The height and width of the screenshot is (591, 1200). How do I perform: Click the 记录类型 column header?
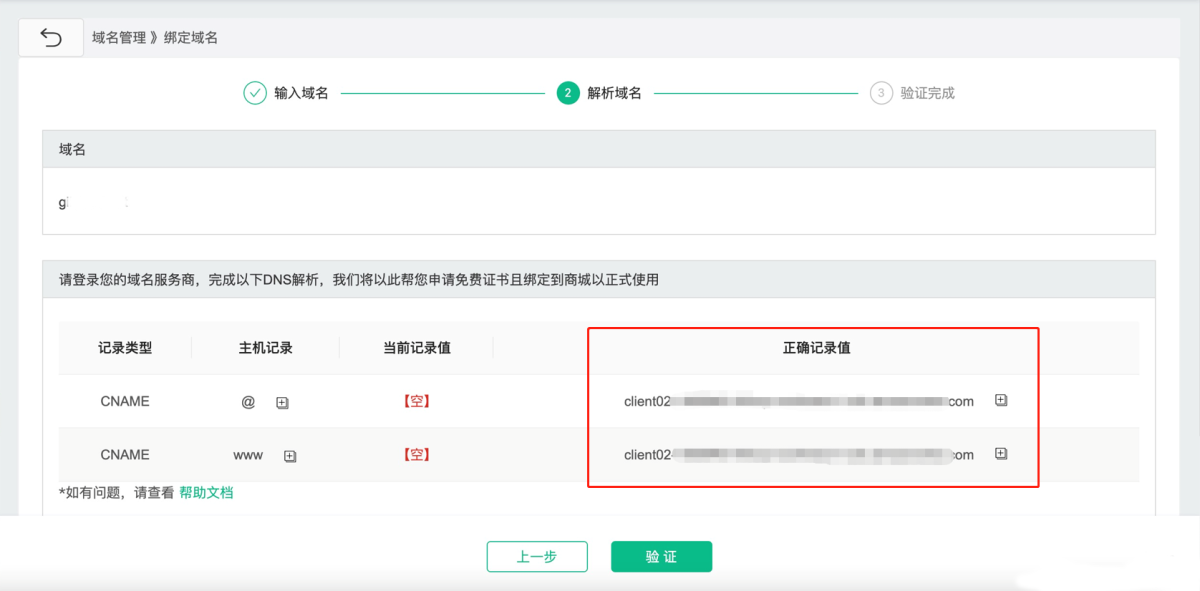click(x=125, y=348)
